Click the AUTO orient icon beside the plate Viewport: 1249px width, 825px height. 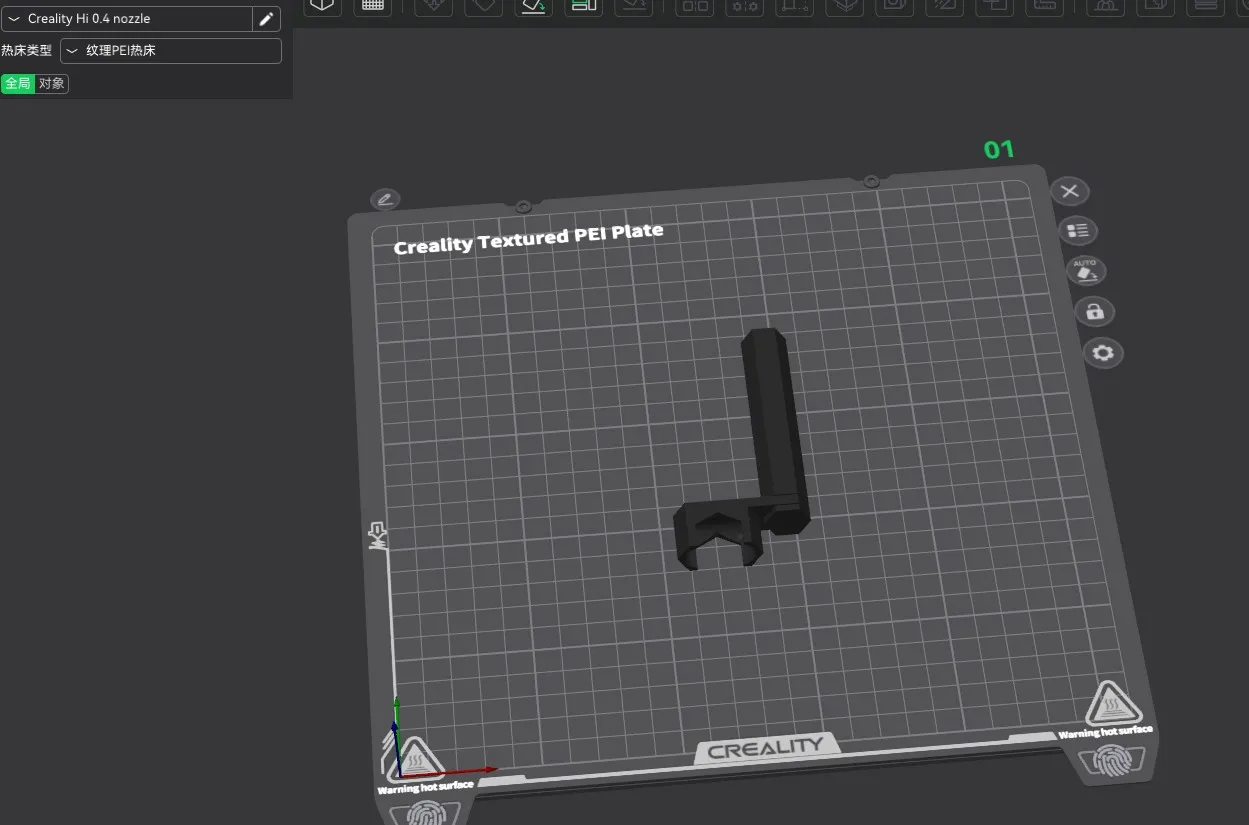tap(1086, 271)
